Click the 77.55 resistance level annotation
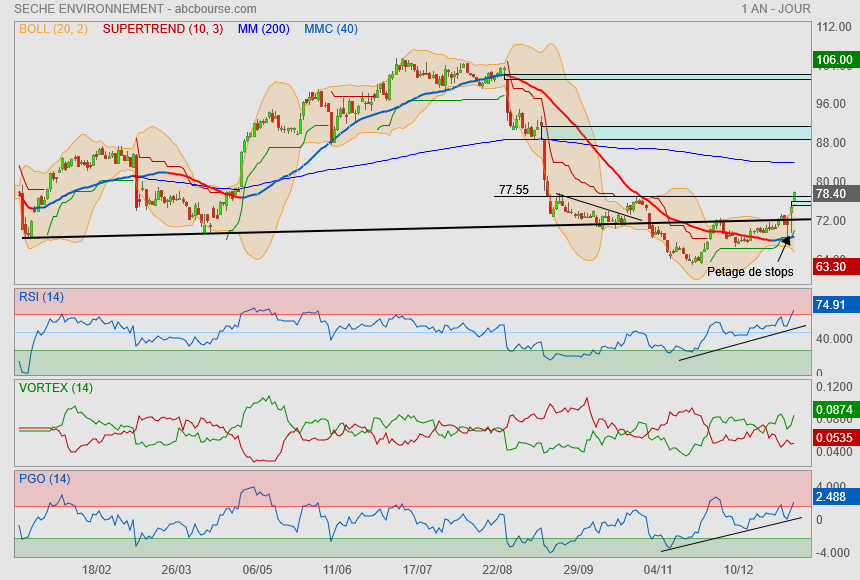Image resolution: width=860 pixels, height=580 pixels. point(514,189)
